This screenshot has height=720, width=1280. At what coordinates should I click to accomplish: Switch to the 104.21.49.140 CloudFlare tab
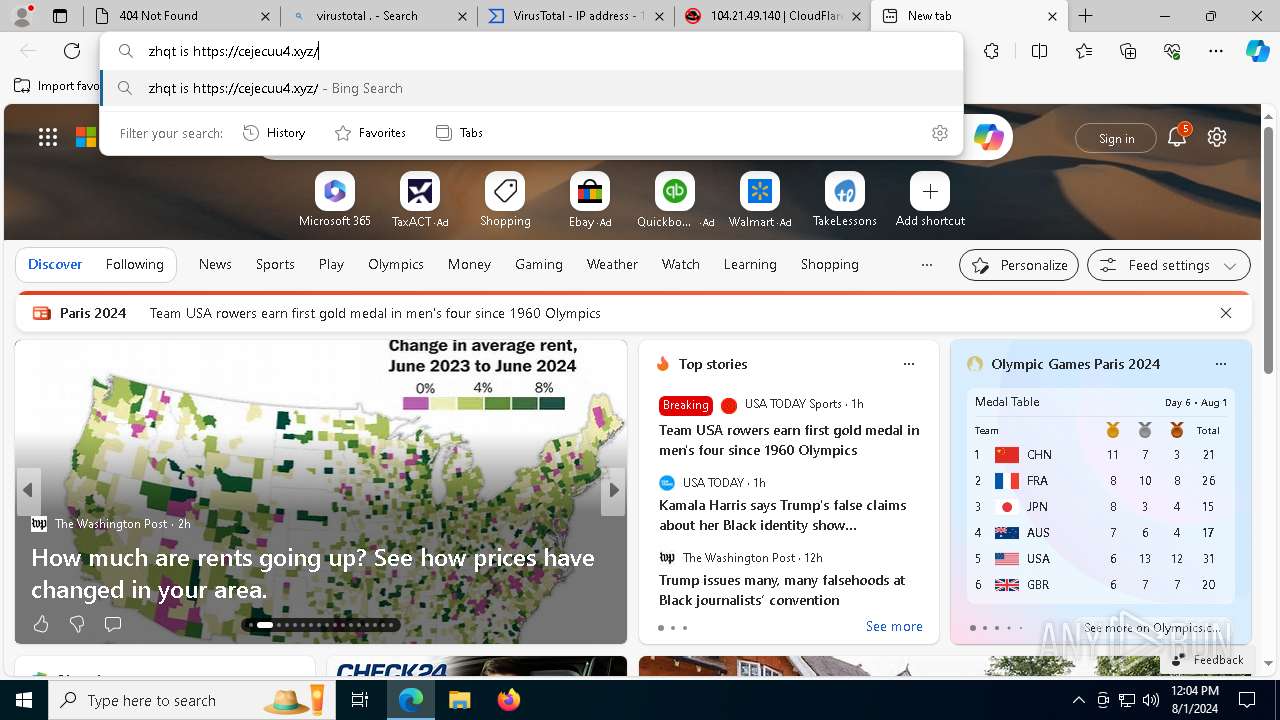[772, 16]
